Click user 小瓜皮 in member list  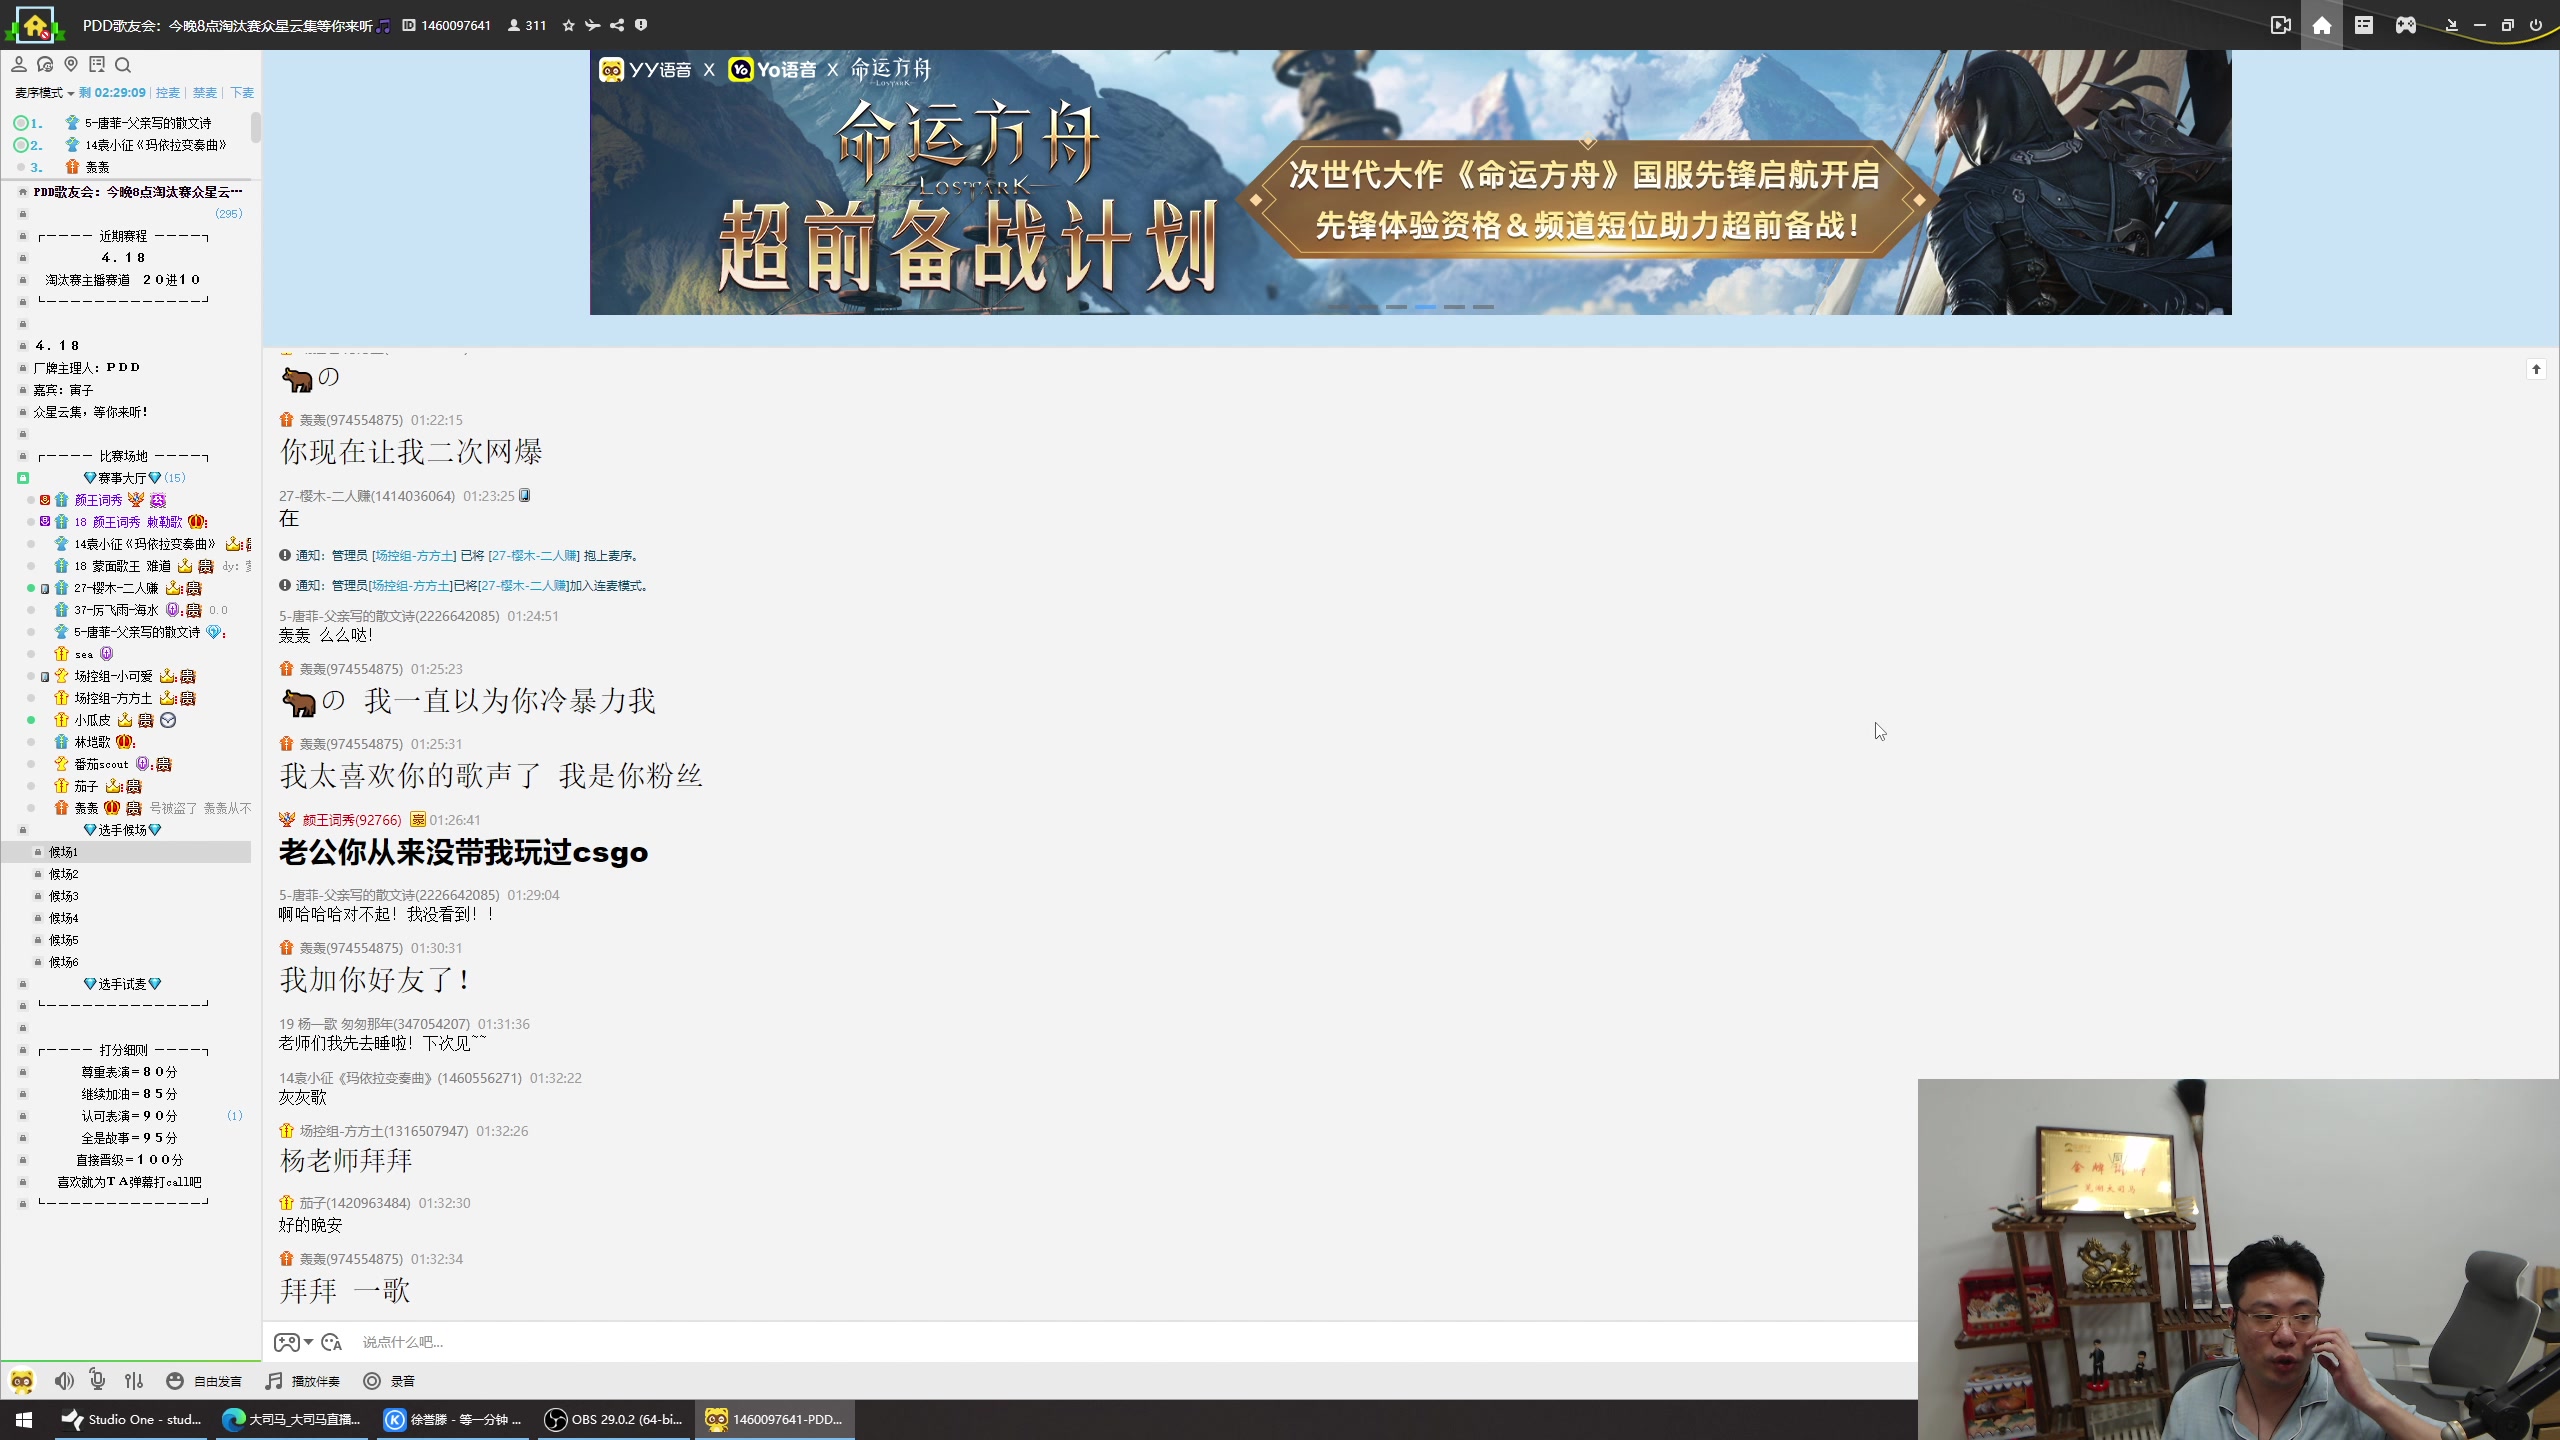(x=92, y=720)
